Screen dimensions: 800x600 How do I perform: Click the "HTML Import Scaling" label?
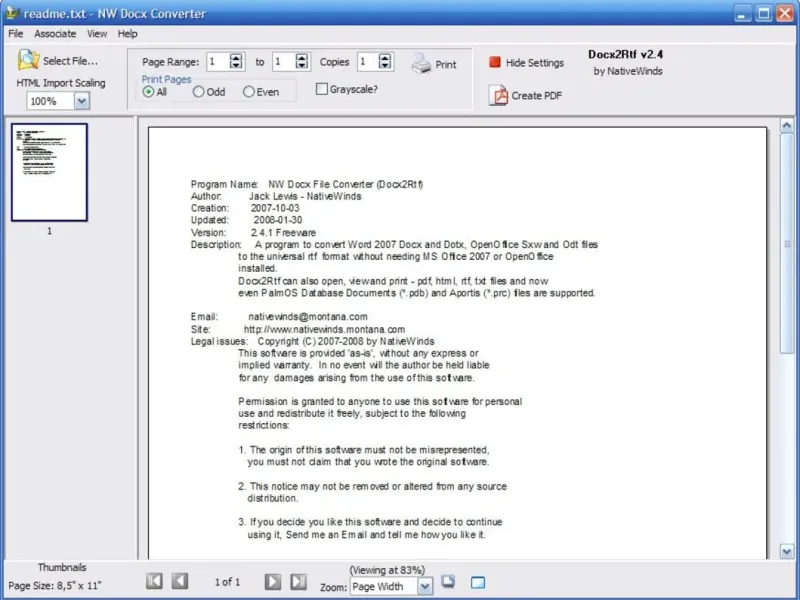61,83
